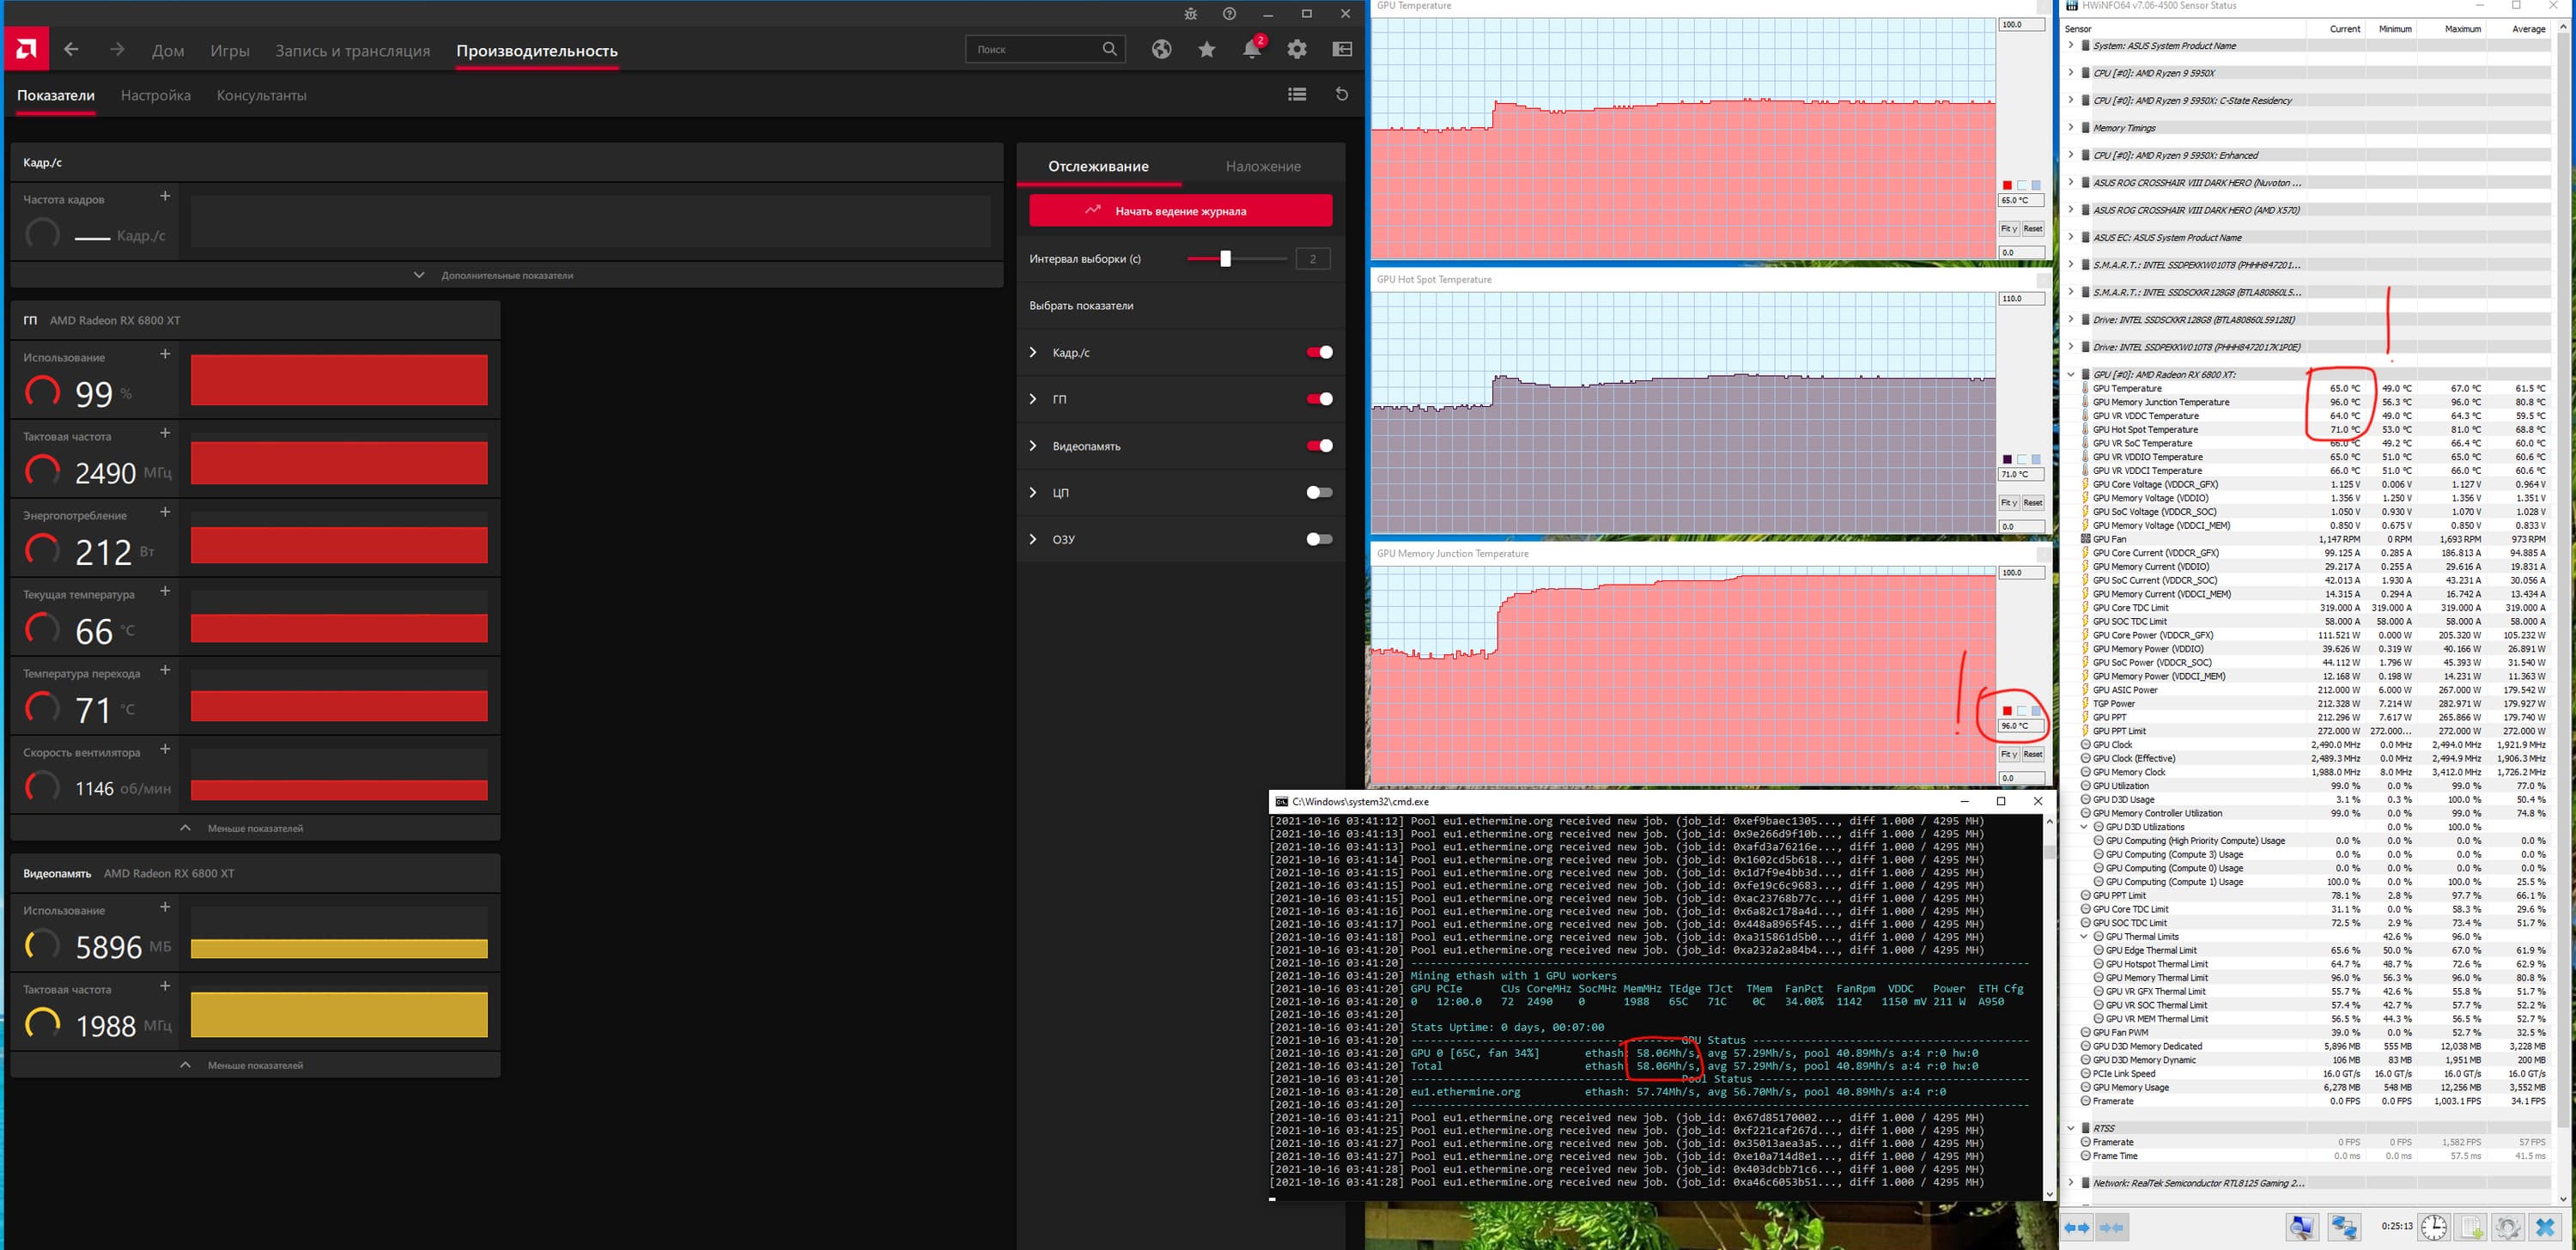
Task: Open the web browser globe icon
Action: click(x=1161, y=49)
